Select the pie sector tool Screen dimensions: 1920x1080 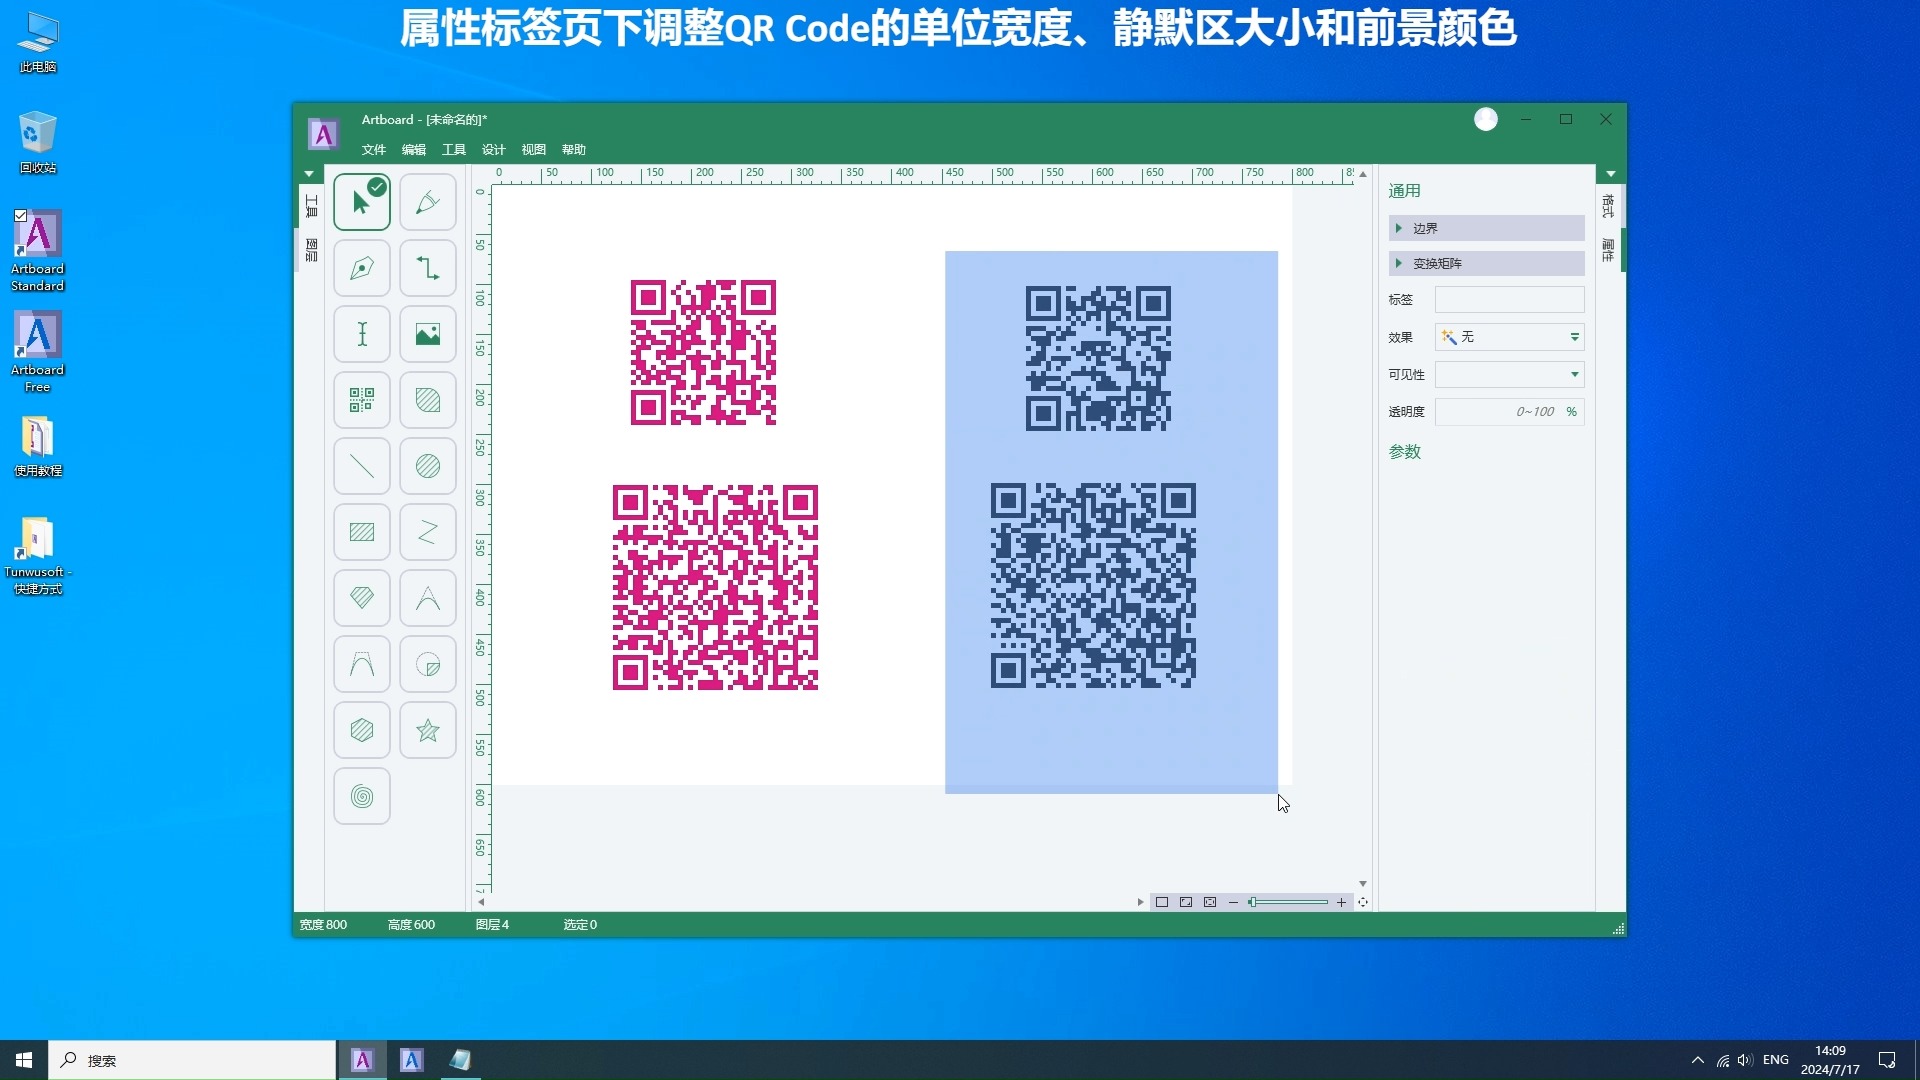(x=428, y=664)
